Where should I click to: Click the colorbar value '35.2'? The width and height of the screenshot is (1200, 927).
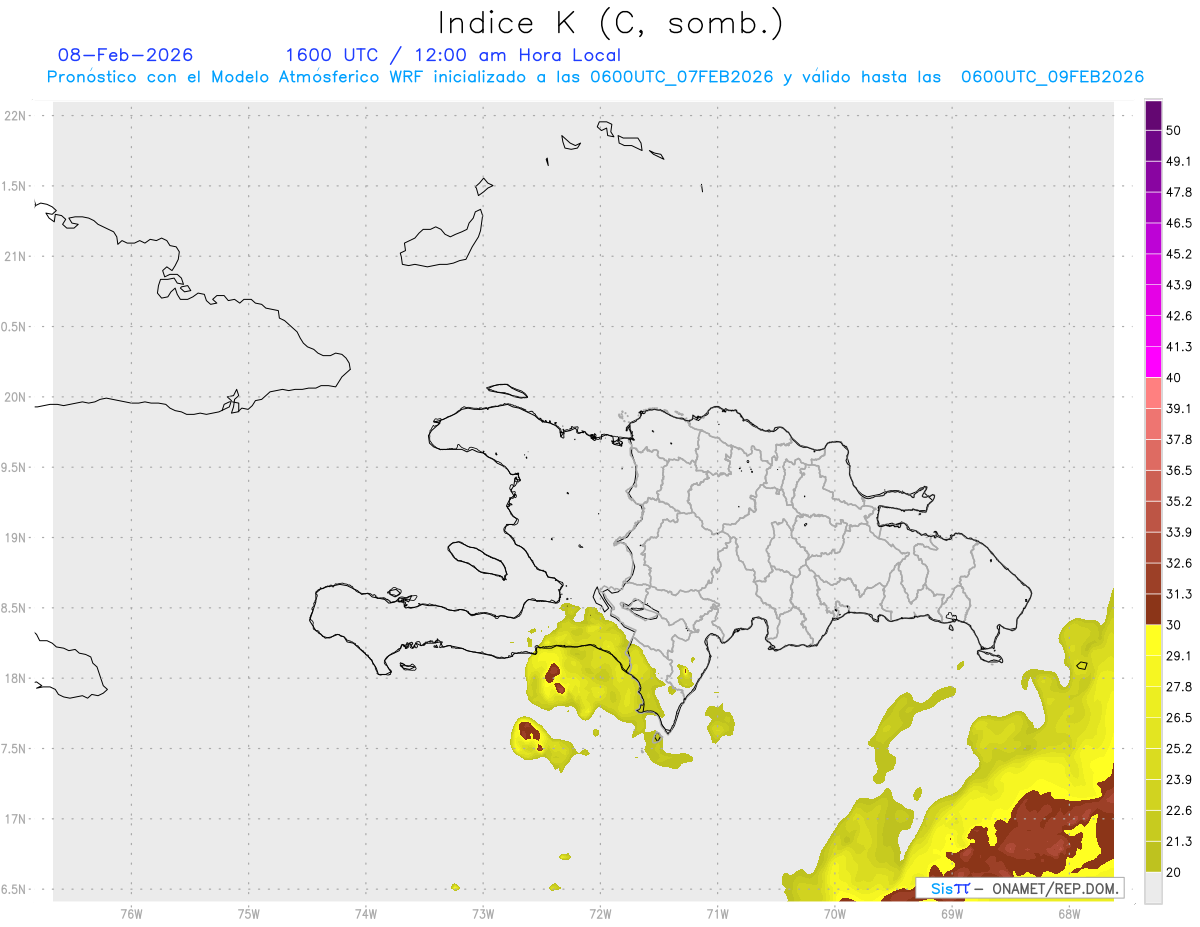click(1179, 502)
